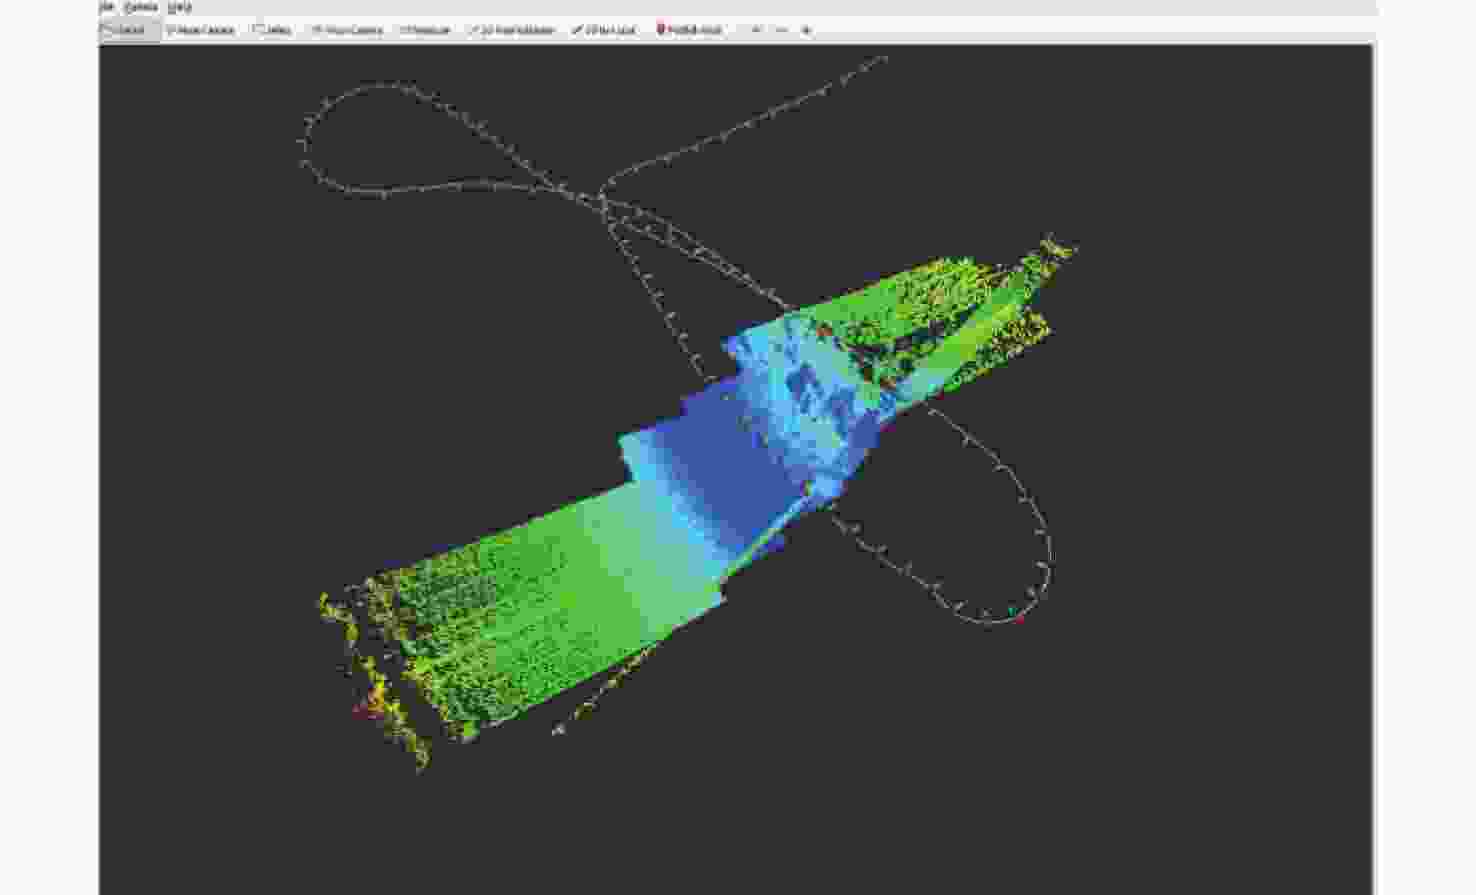The width and height of the screenshot is (1476, 895).
Task: Open the File menu
Action: (x=106, y=6)
